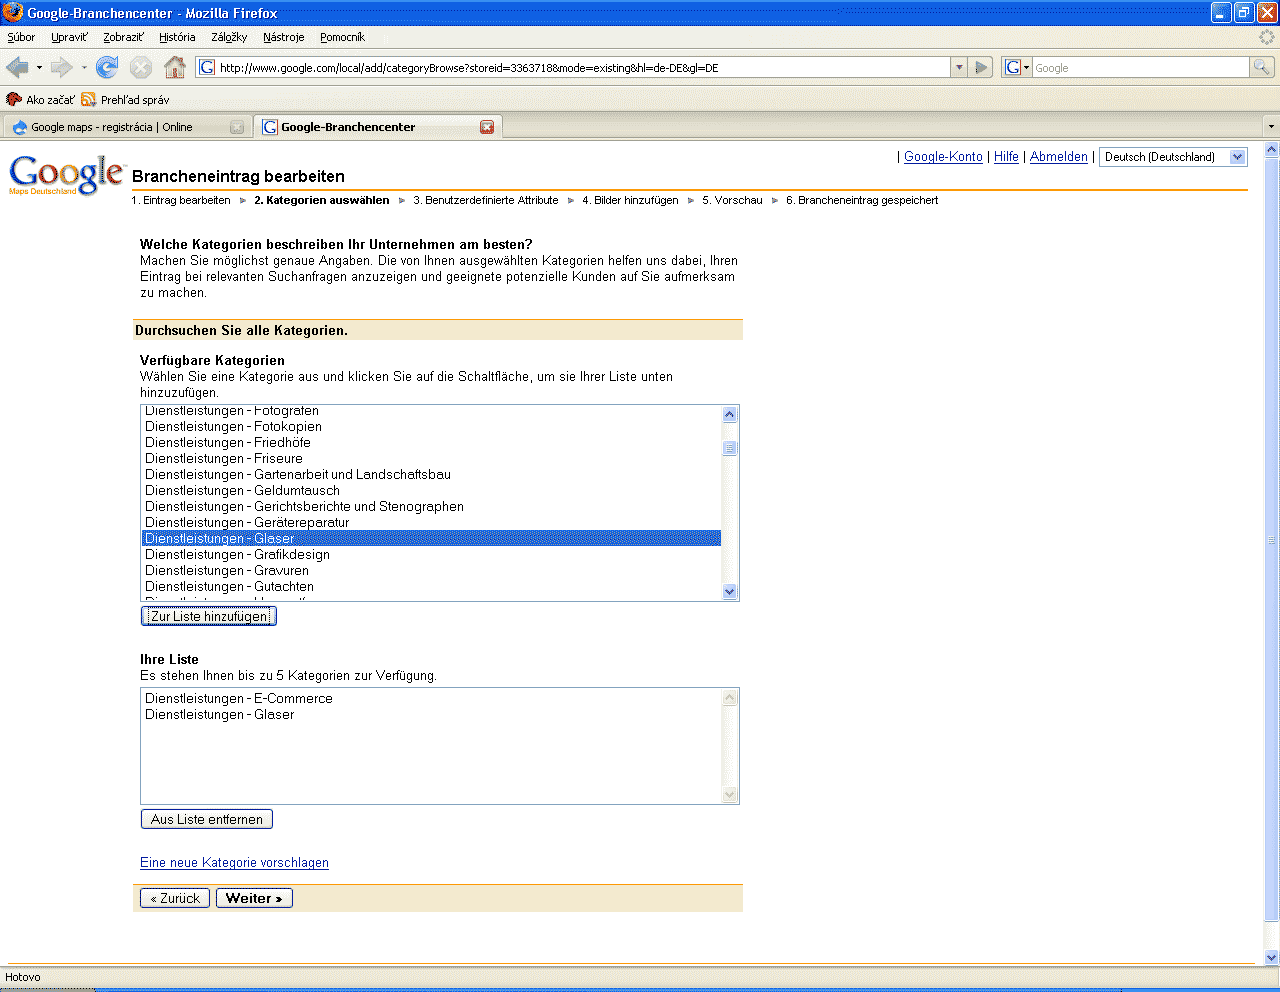
Task: Select 'Dienstleistungen - Gravuren' category
Action: pyautogui.click(x=431, y=570)
